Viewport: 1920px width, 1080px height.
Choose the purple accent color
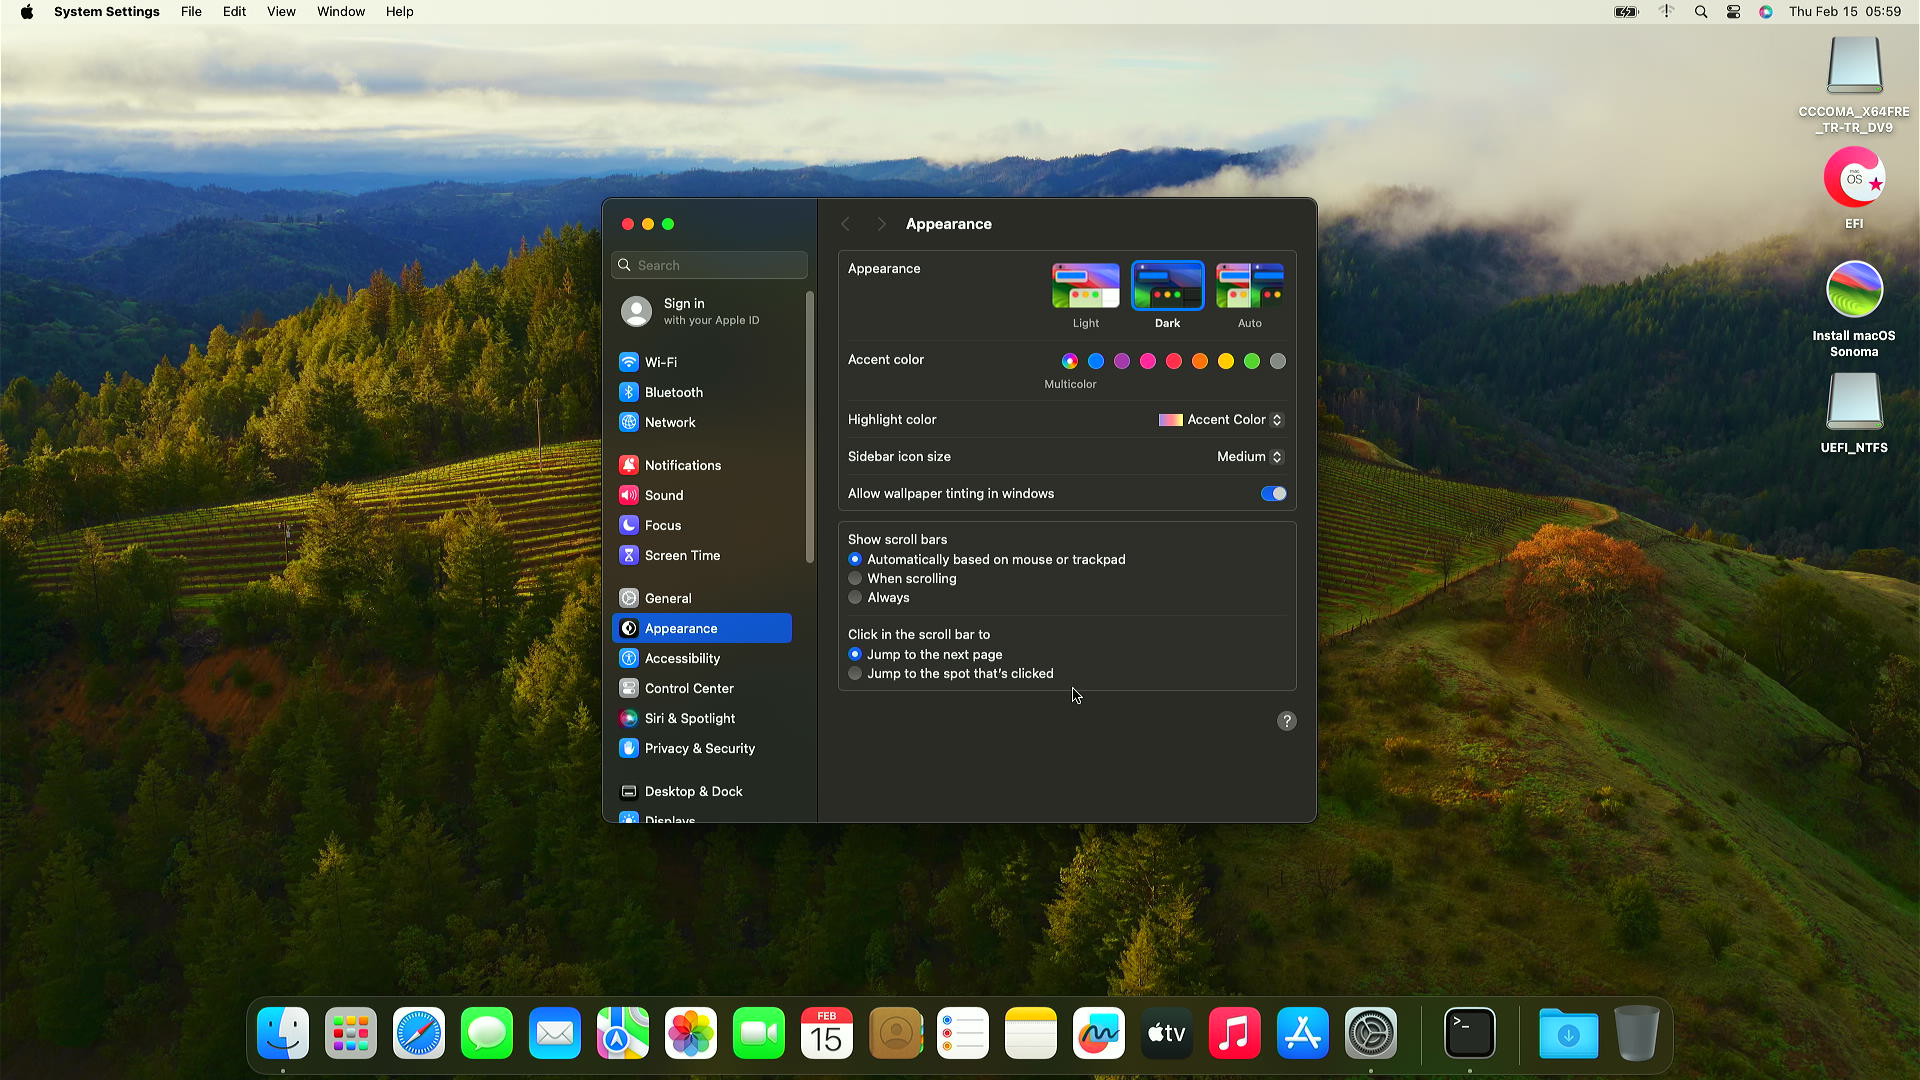coord(1122,361)
